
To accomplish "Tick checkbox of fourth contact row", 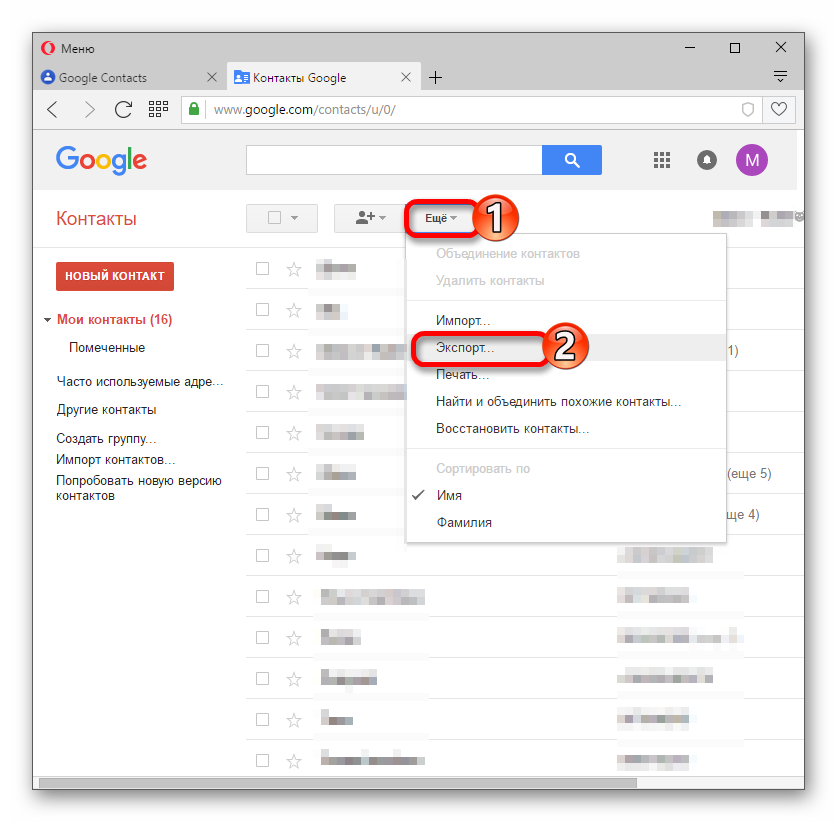I will tap(262, 391).
